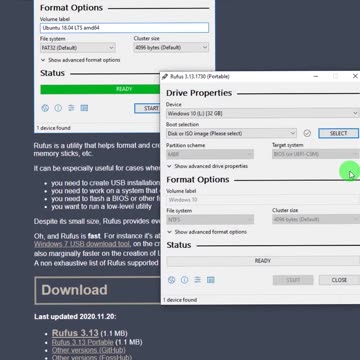The height and width of the screenshot is (360, 360).
Task: Open the Other versions (GitHub) link
Action: click(88, 350)
